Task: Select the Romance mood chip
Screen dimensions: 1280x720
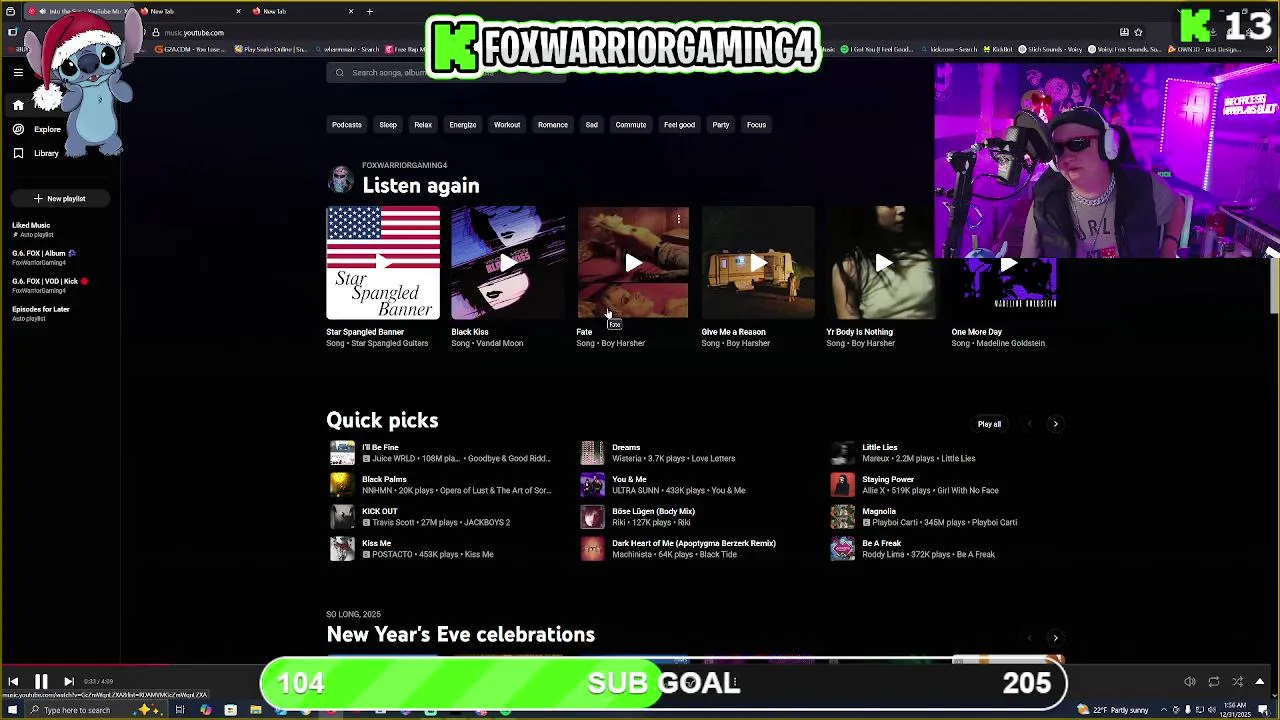Action: [x=553, y=125]
